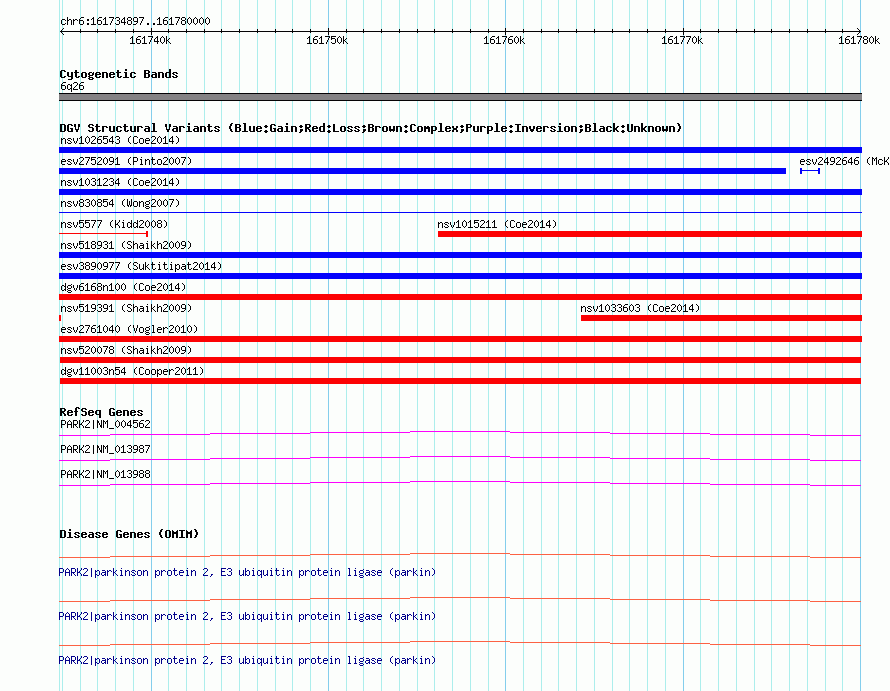This screenshot has width=890, height=691.
Task: Click the nsv1031234 (Coe2014) blue gain bar
Action: [460, 192]
